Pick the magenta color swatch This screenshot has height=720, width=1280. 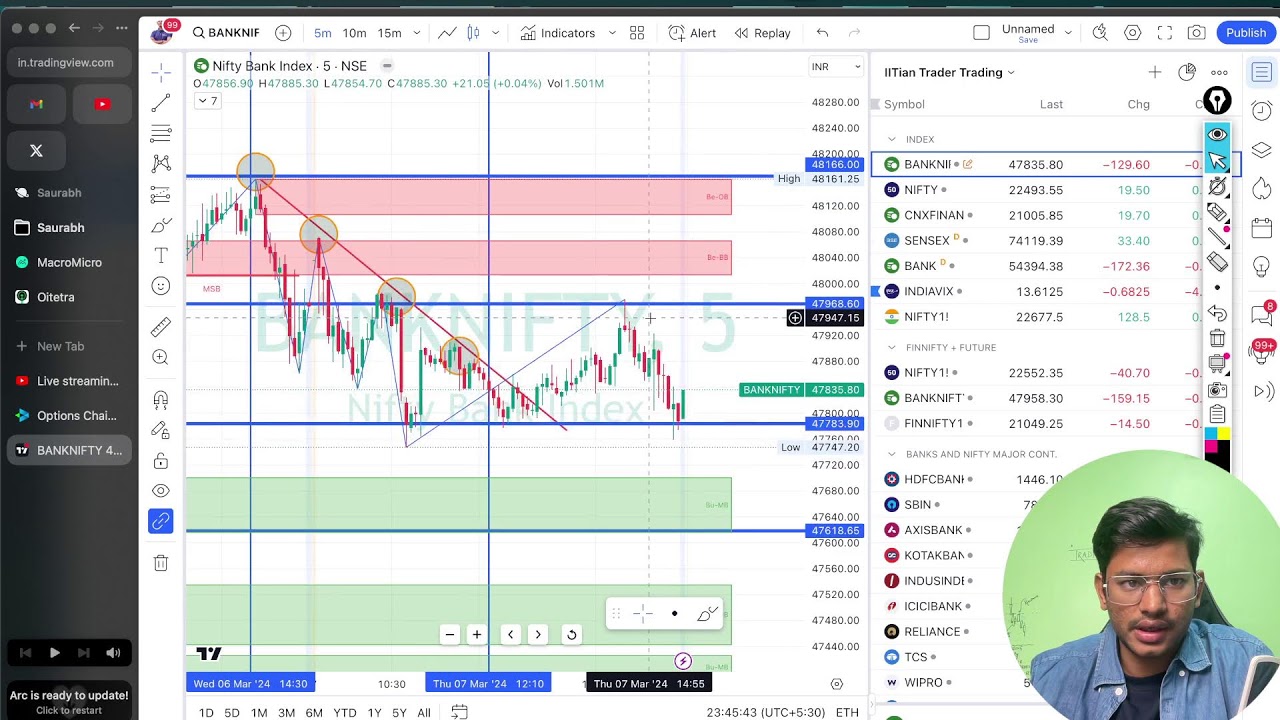tap(1211, 446)
